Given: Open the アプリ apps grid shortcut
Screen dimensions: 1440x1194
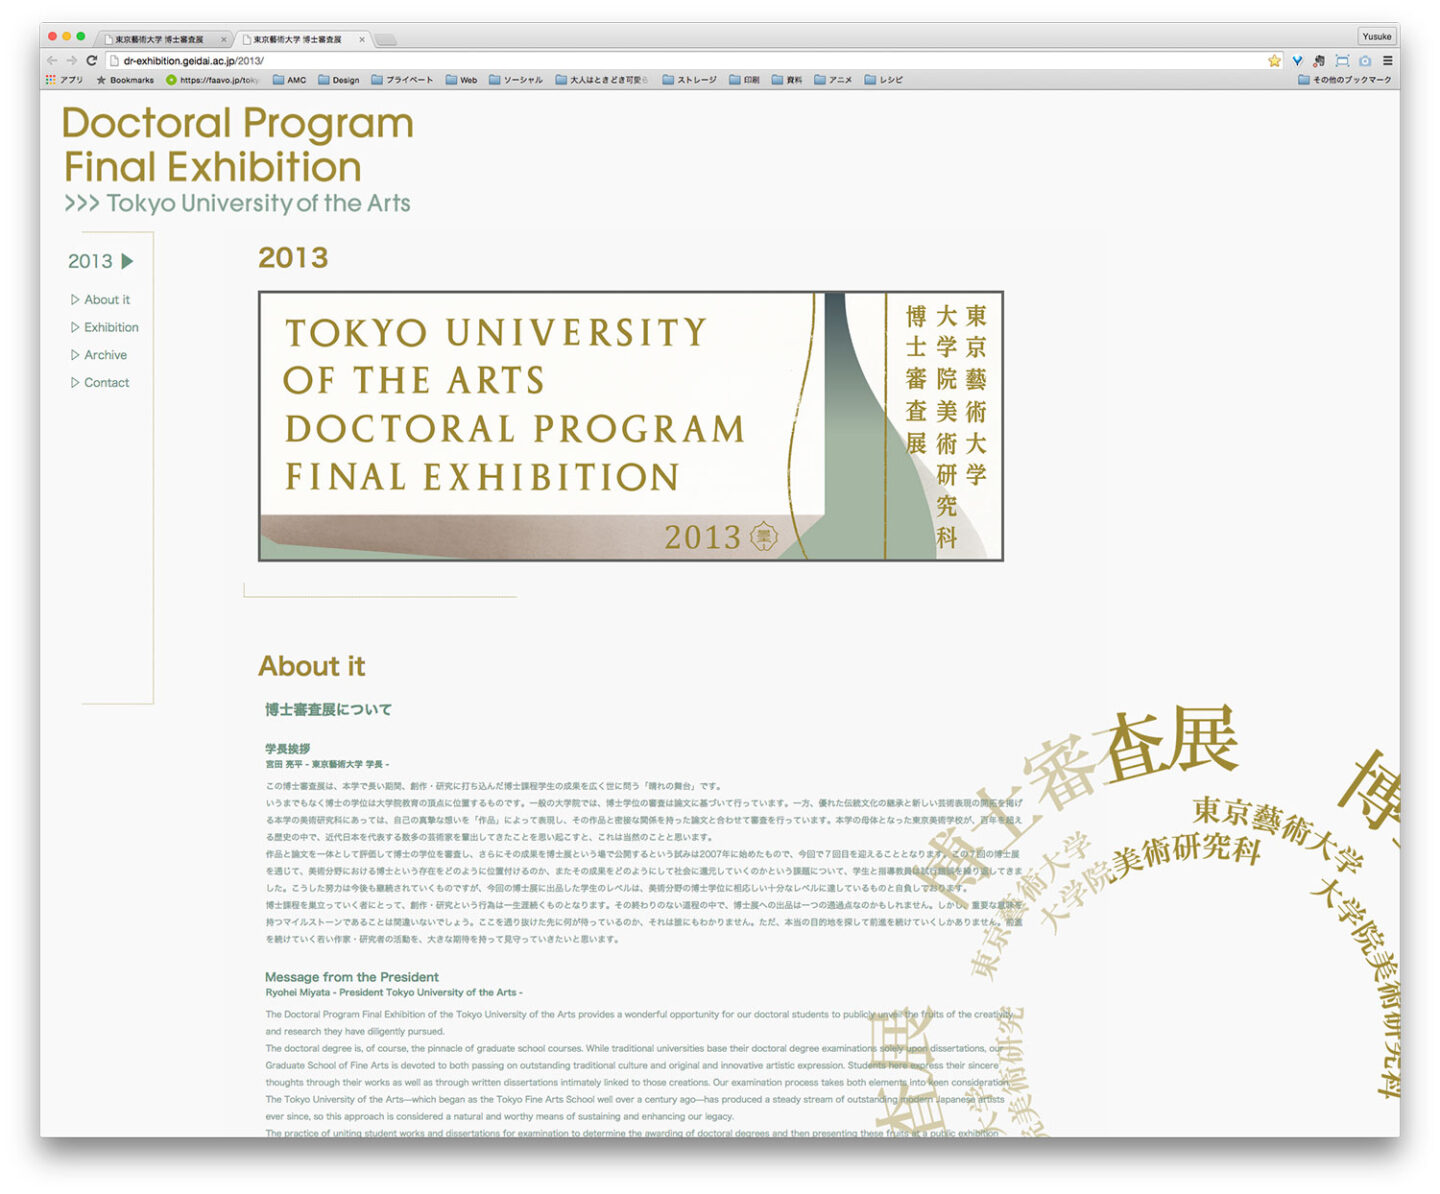Looking at the screenshot, I should coord(64,80).
